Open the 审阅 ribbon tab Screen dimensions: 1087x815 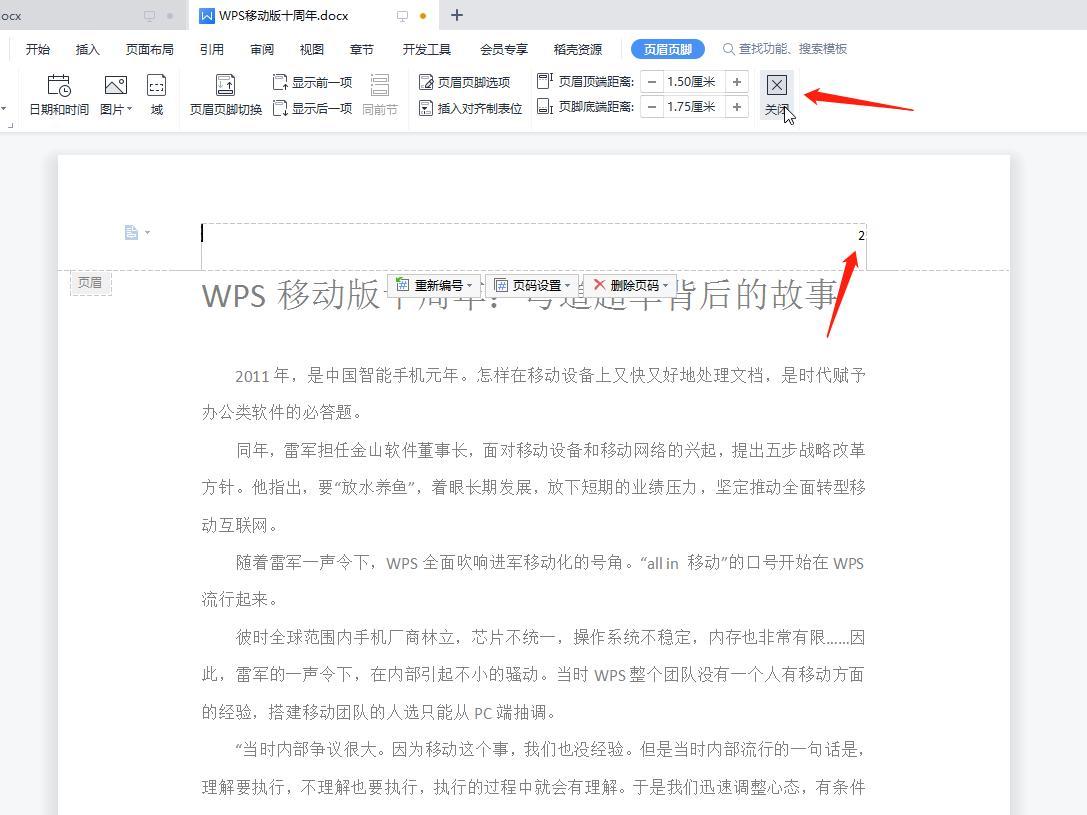[262, 49]
